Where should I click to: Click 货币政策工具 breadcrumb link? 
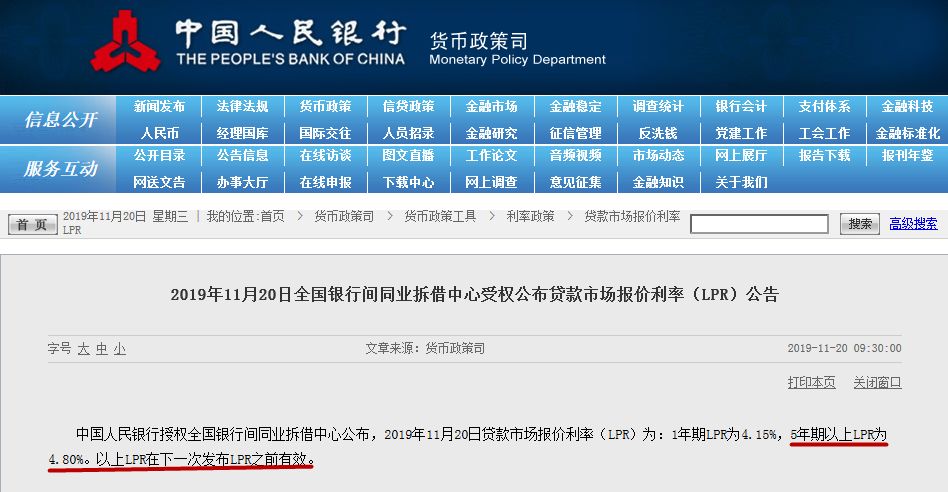[440, 216]
